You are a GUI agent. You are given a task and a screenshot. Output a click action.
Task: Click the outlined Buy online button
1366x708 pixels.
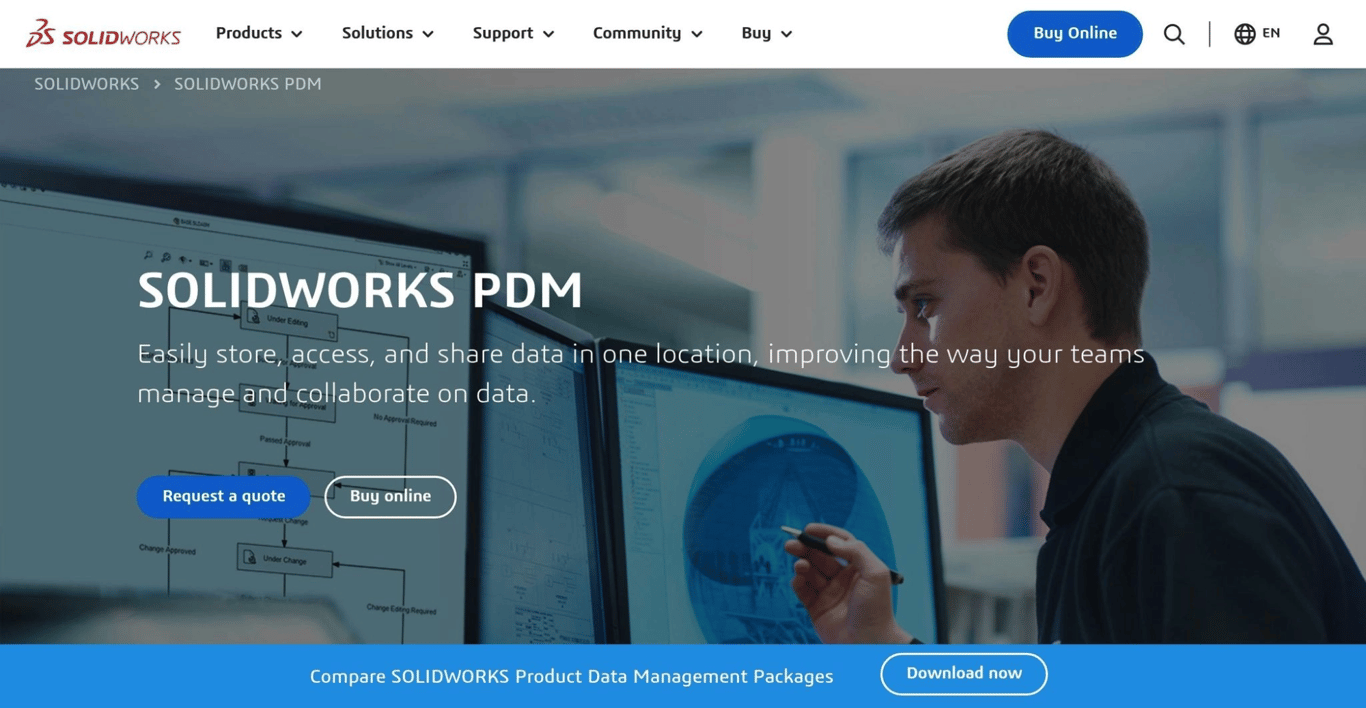[x=390, y=497]
